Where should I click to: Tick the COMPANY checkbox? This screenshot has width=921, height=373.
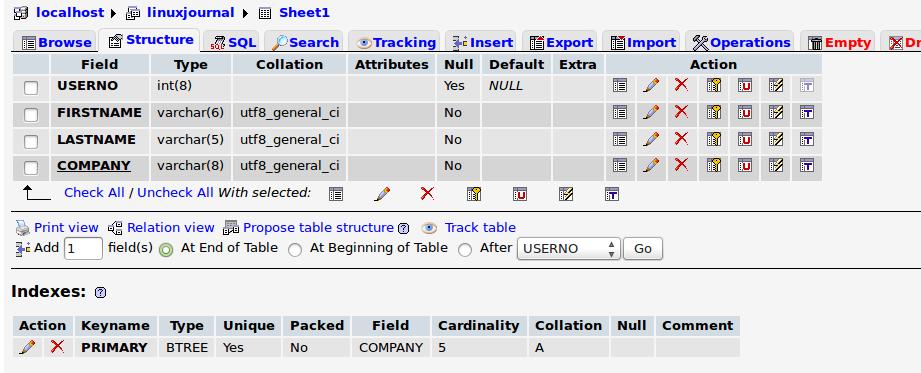[31, 168]
